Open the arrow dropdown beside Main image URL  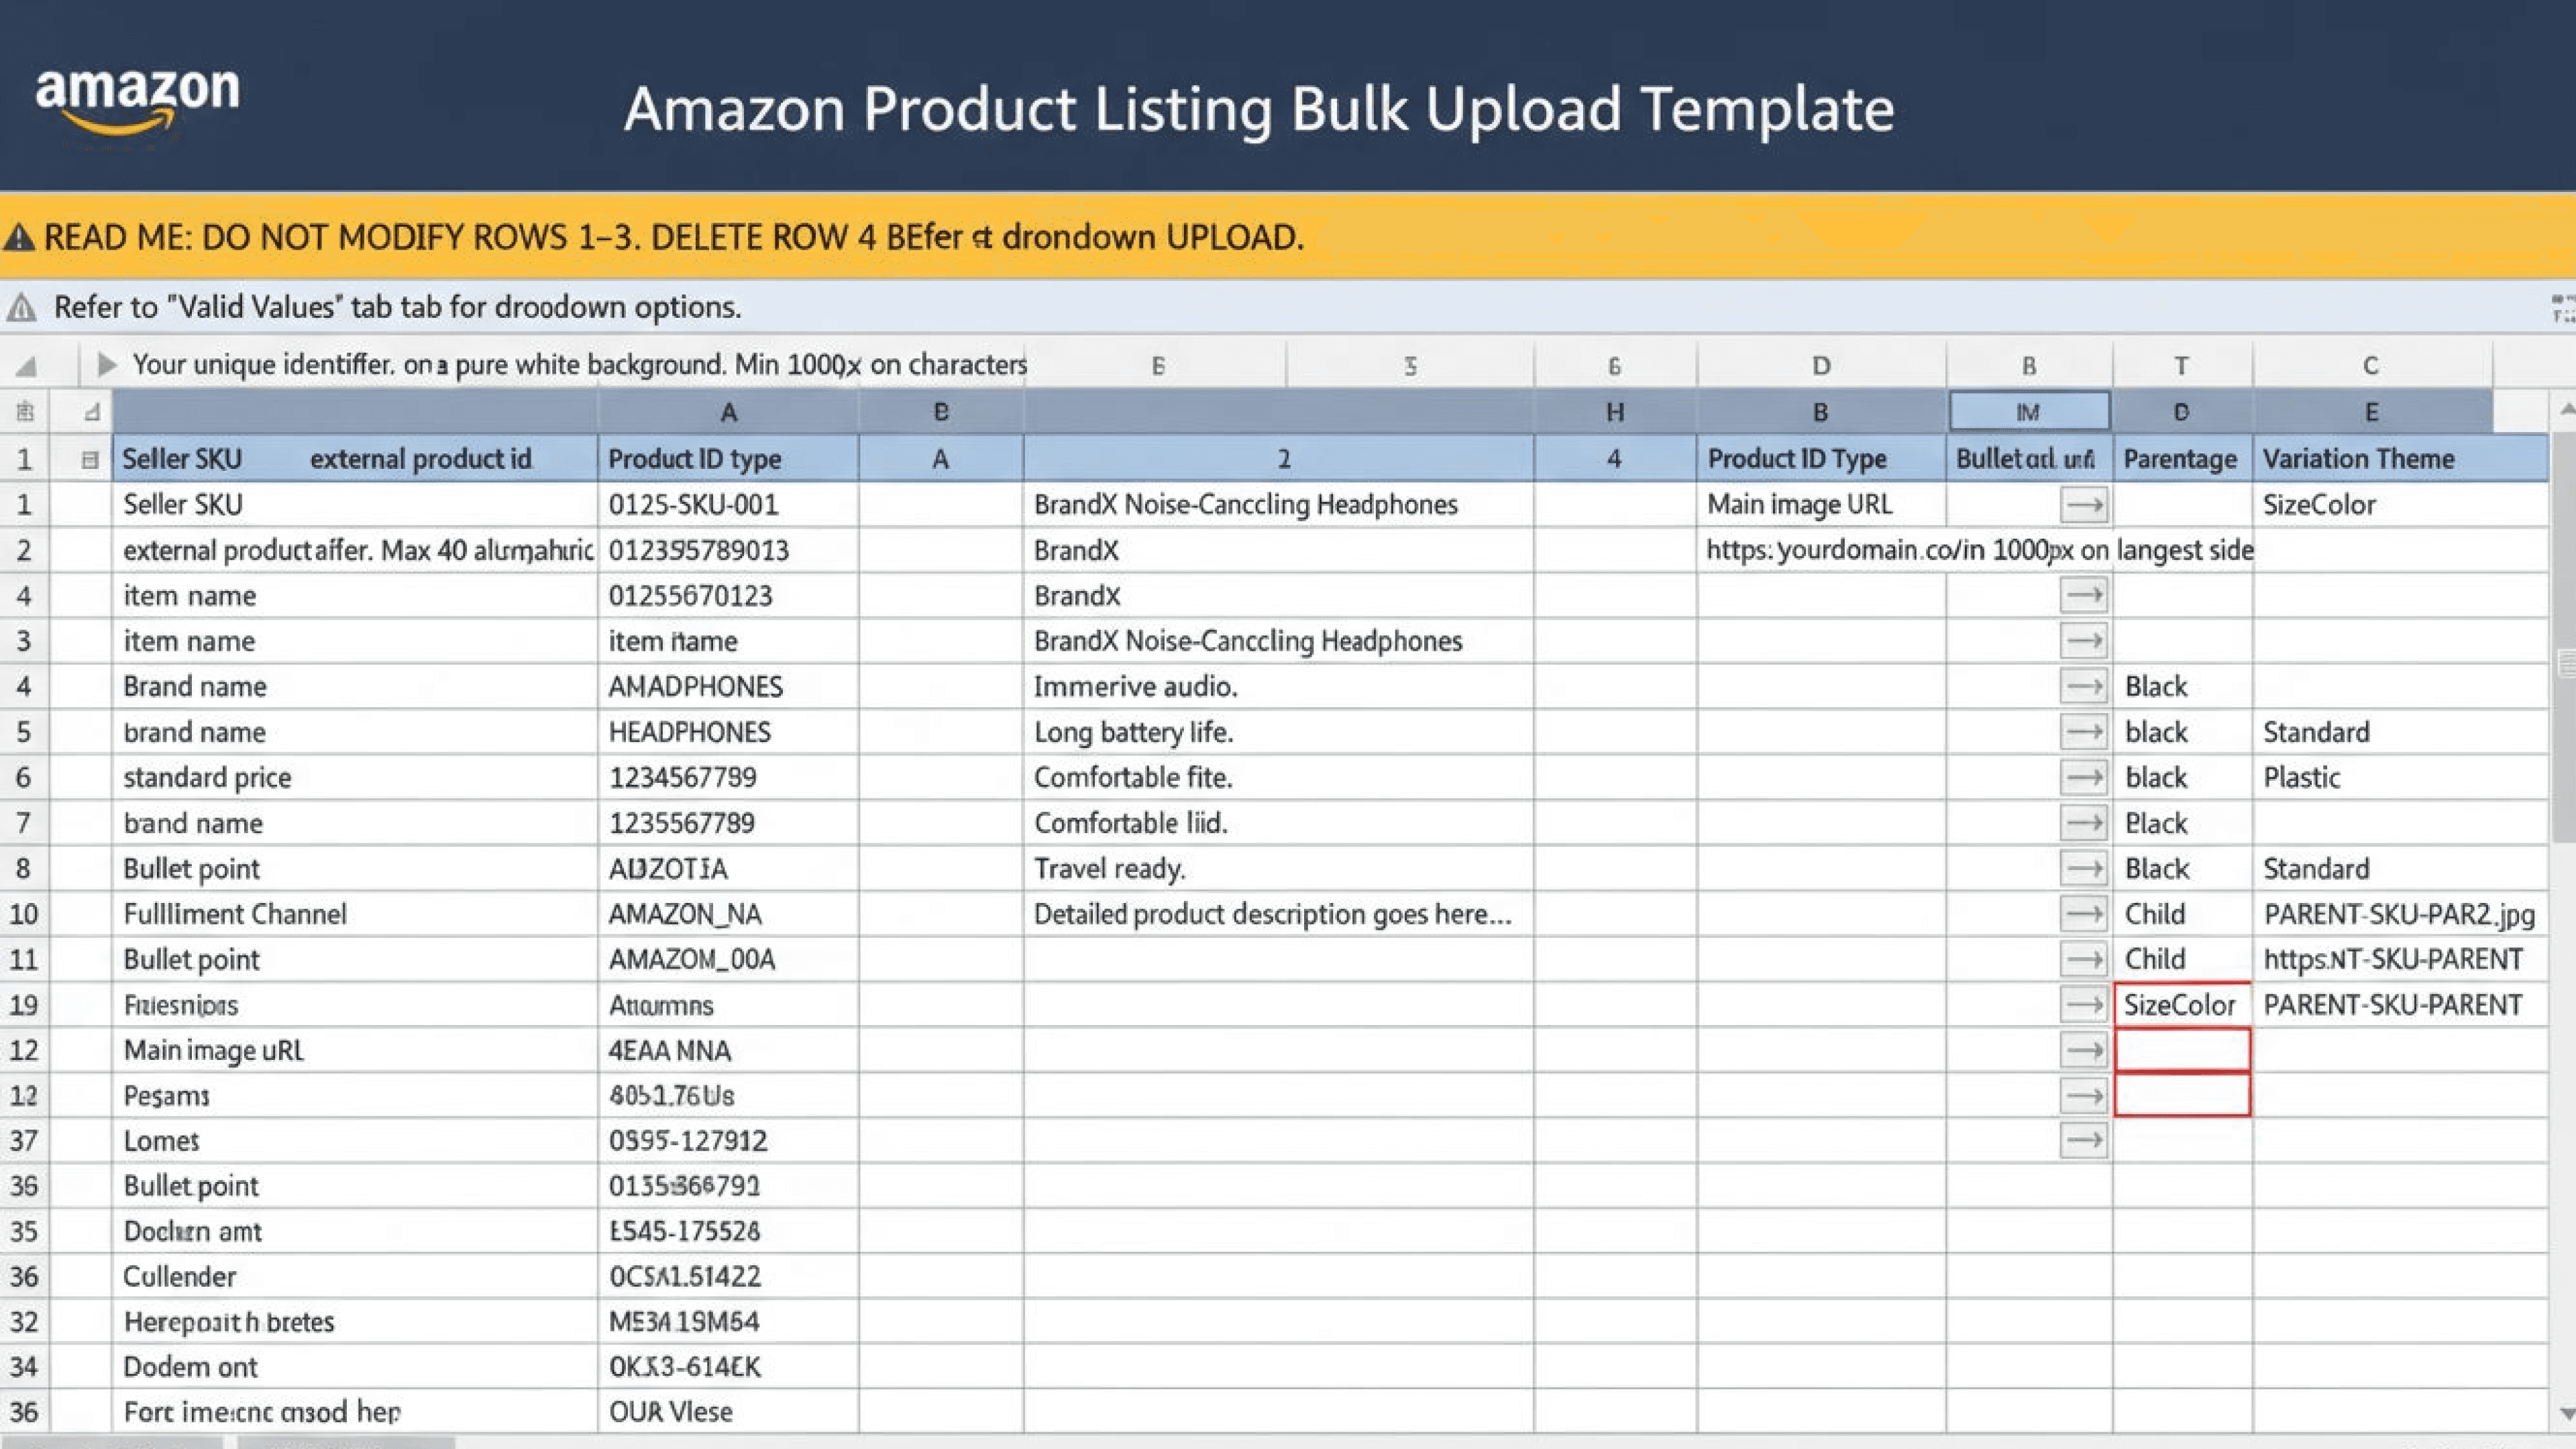coord(2084,504)
